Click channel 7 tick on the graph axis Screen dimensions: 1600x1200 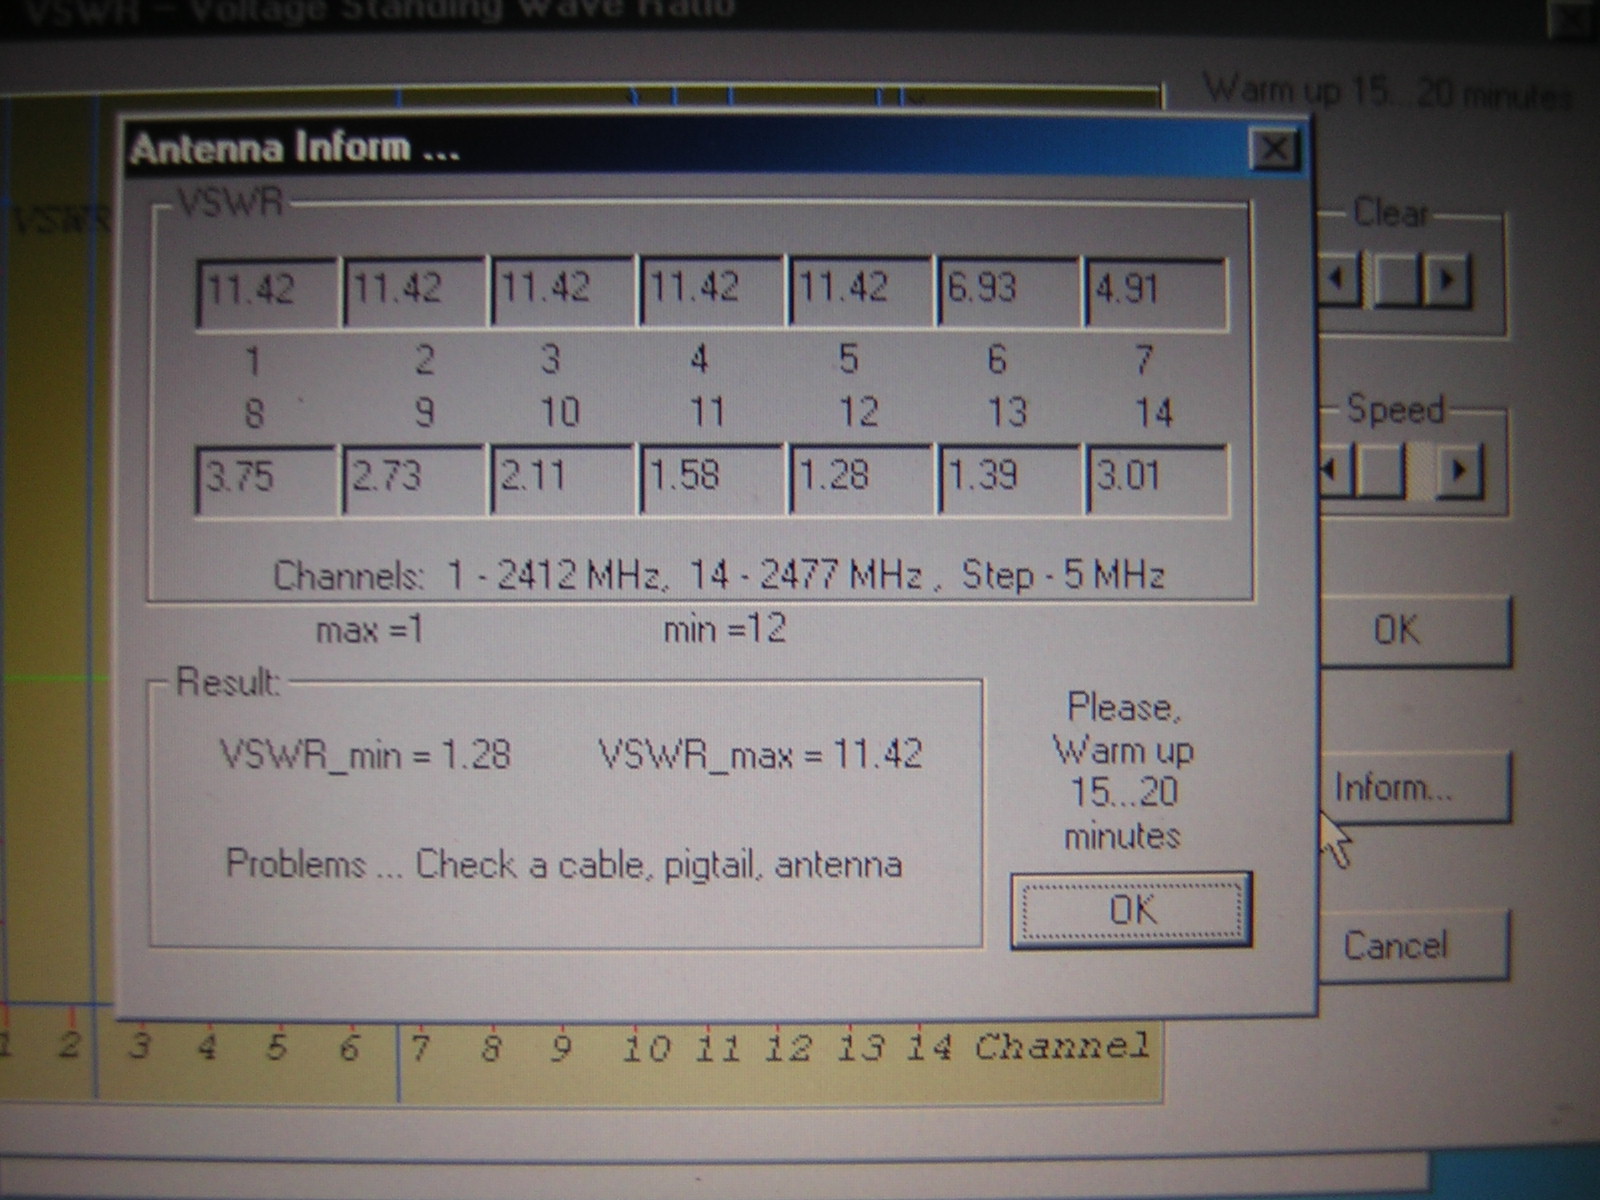[x=420, y=1048]
